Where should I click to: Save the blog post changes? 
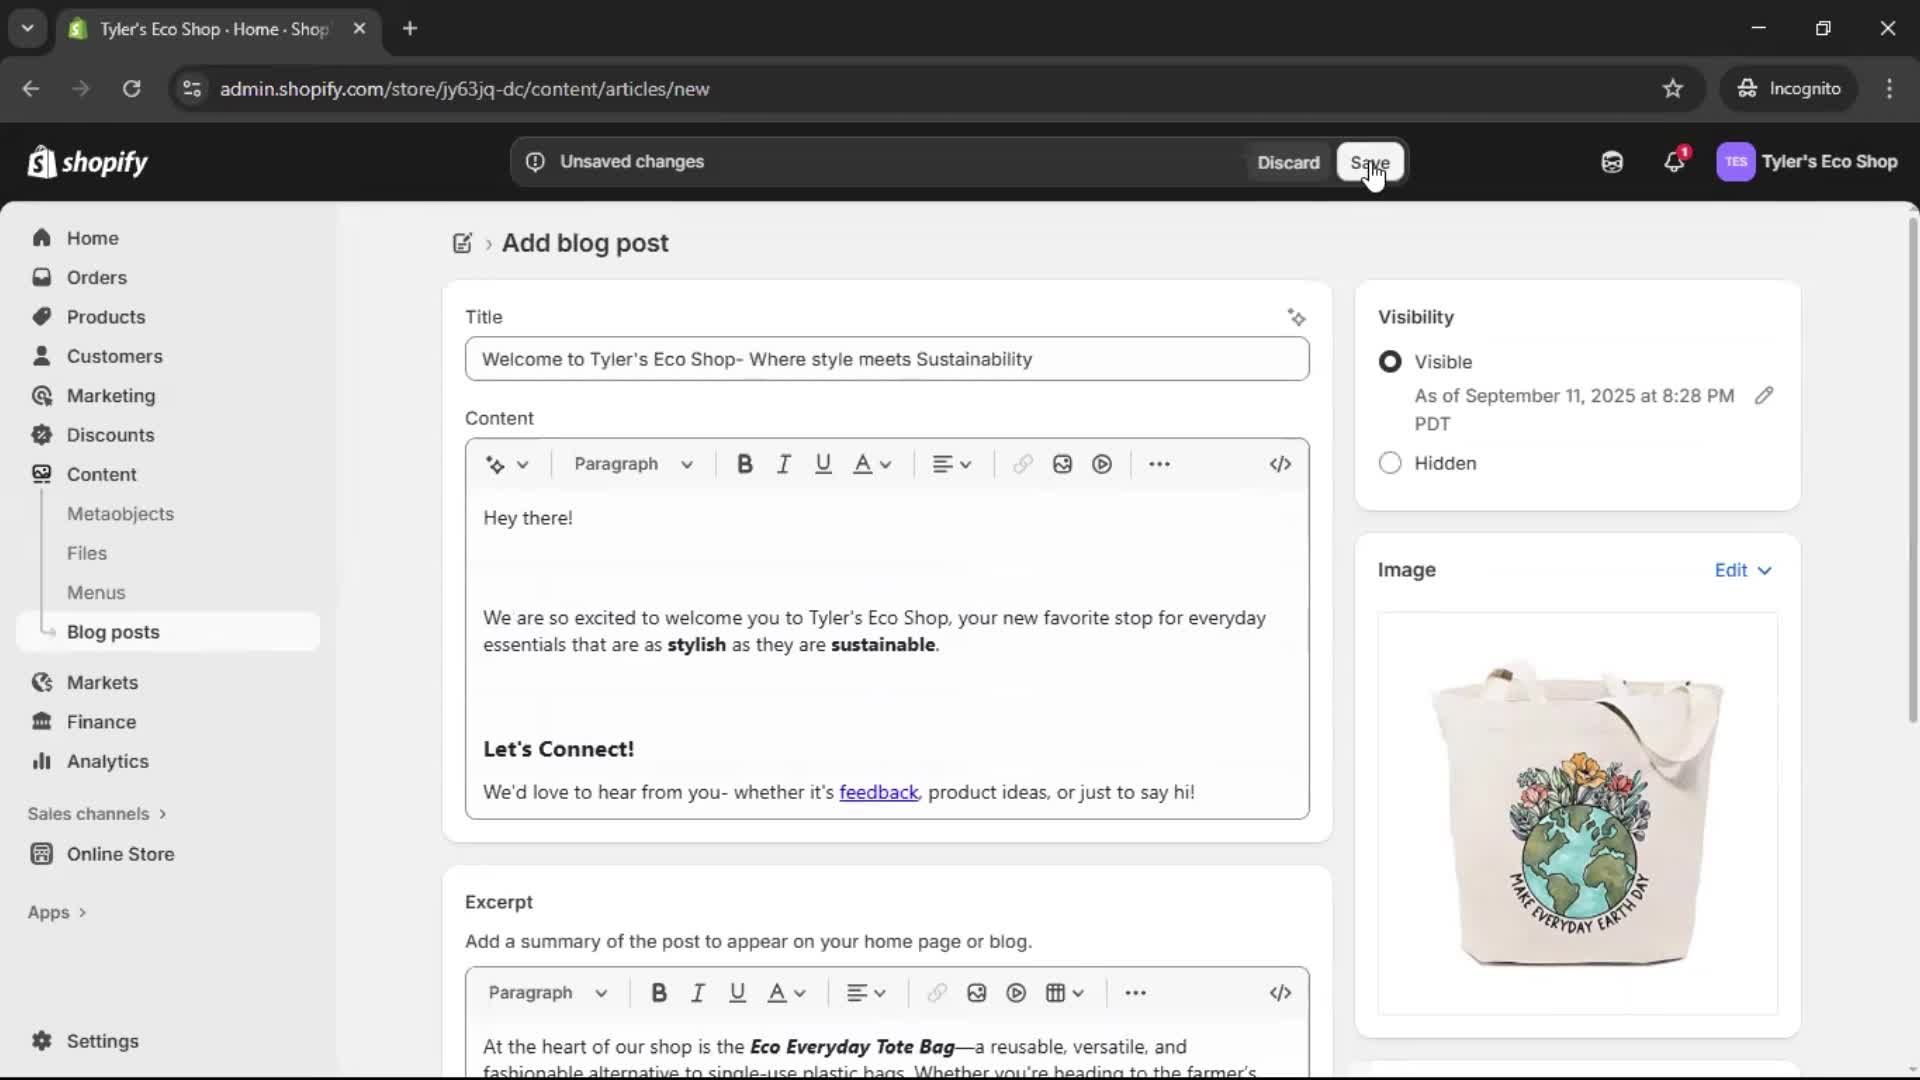pyautogui.click(x=1370, y=162)
